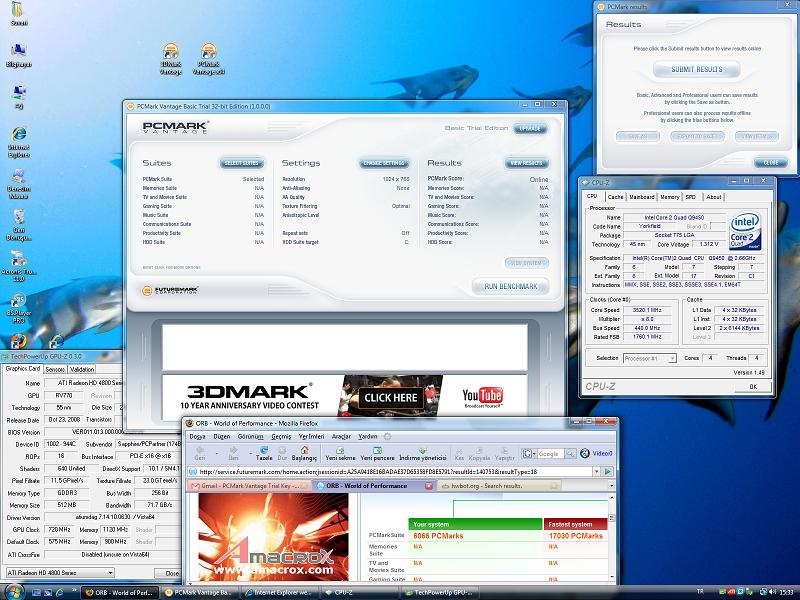The image size is (800, 600).
Task: Open the Denetim Masası desktop icon
Action: click(19, 184)
